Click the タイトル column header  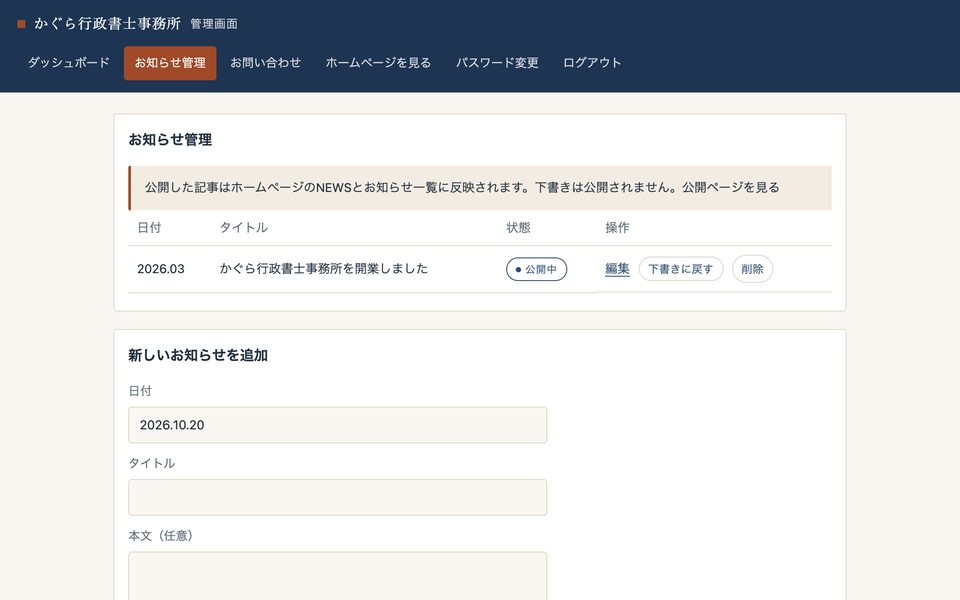click(x=244, y=227)
